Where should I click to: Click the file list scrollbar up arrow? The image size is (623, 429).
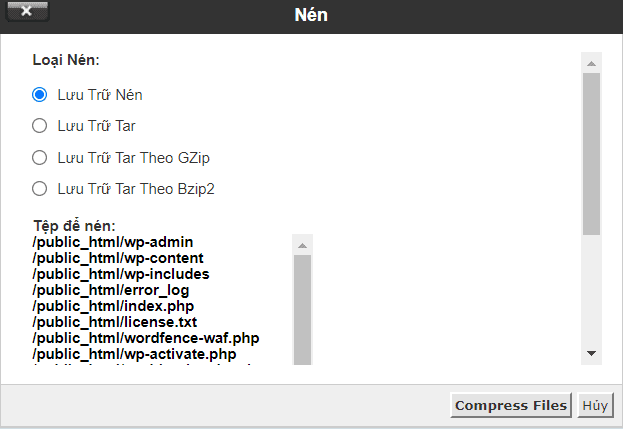pyautogui.click(x=301, y=244)
